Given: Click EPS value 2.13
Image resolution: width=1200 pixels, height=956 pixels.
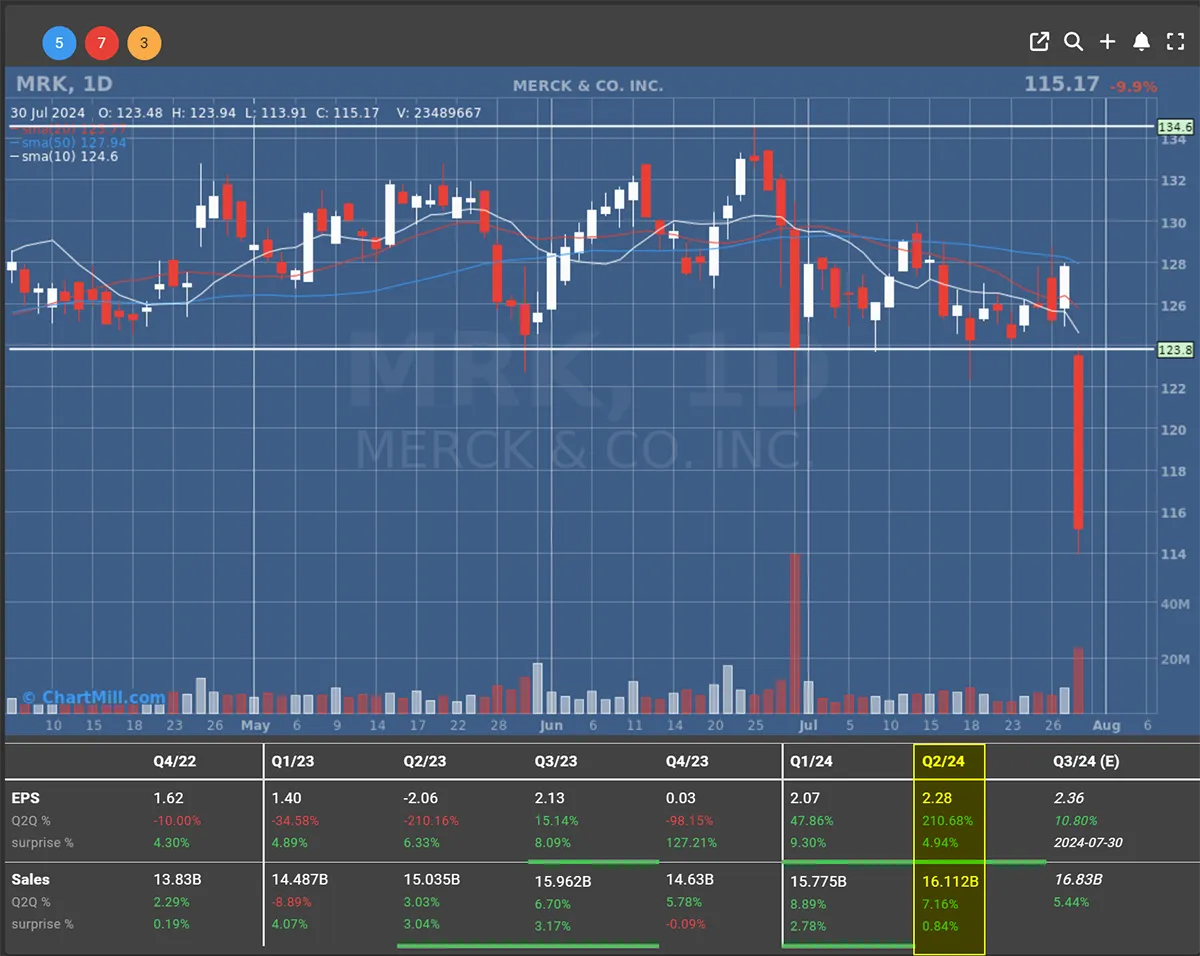Looking at the screenshot, I should [x=549, y=799].
